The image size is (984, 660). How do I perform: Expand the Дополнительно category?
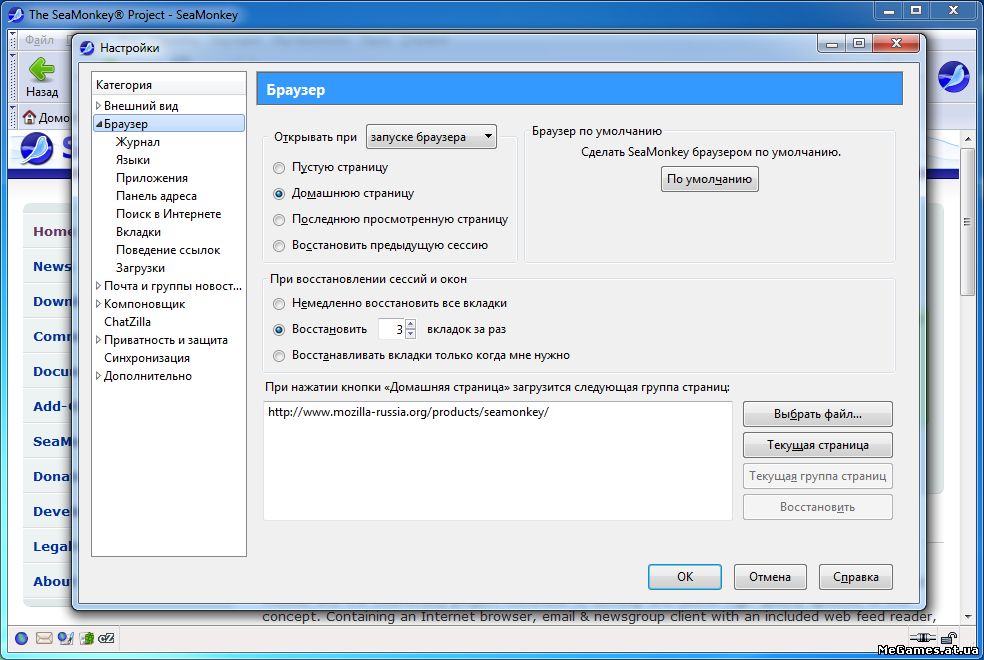pos(98,376)
